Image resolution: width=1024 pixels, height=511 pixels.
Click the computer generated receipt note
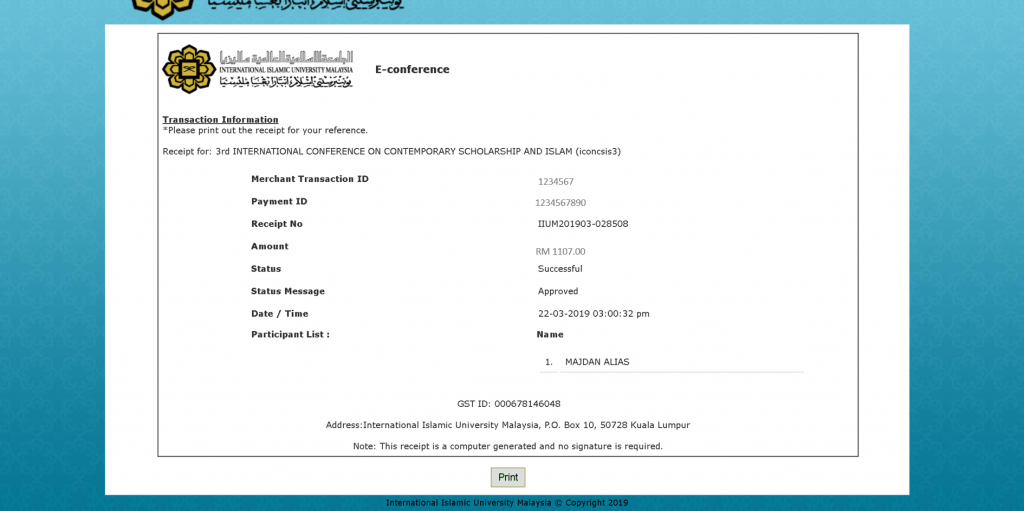(508, 446)
